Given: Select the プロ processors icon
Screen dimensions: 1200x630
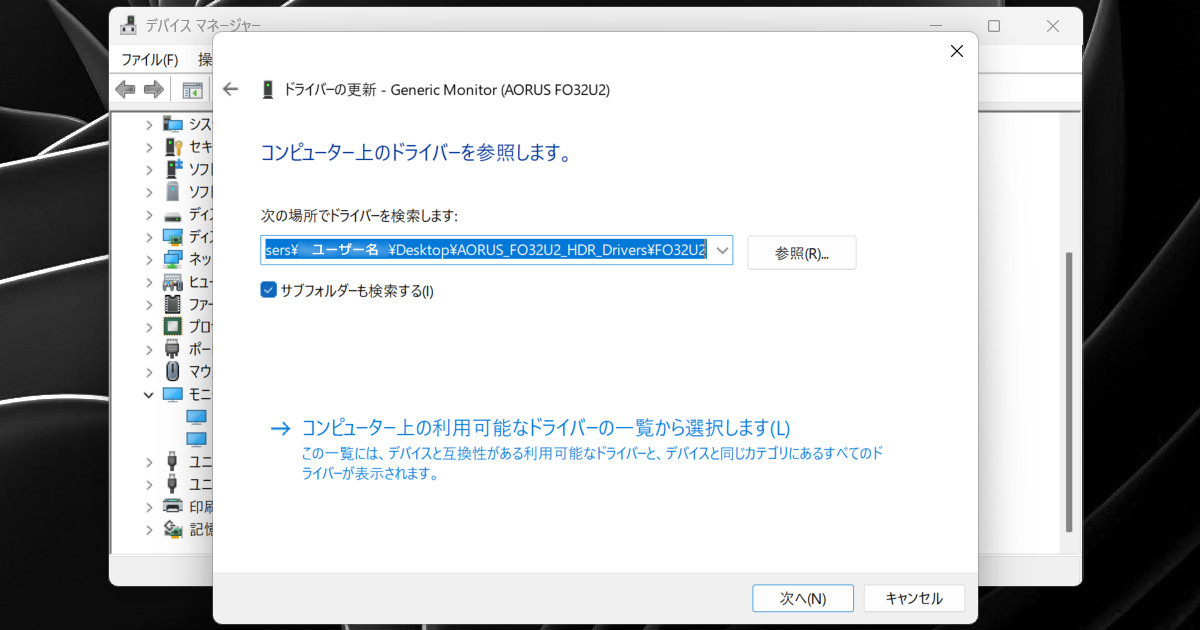Looking at the screenshot, I should click(x=173, y=326).
